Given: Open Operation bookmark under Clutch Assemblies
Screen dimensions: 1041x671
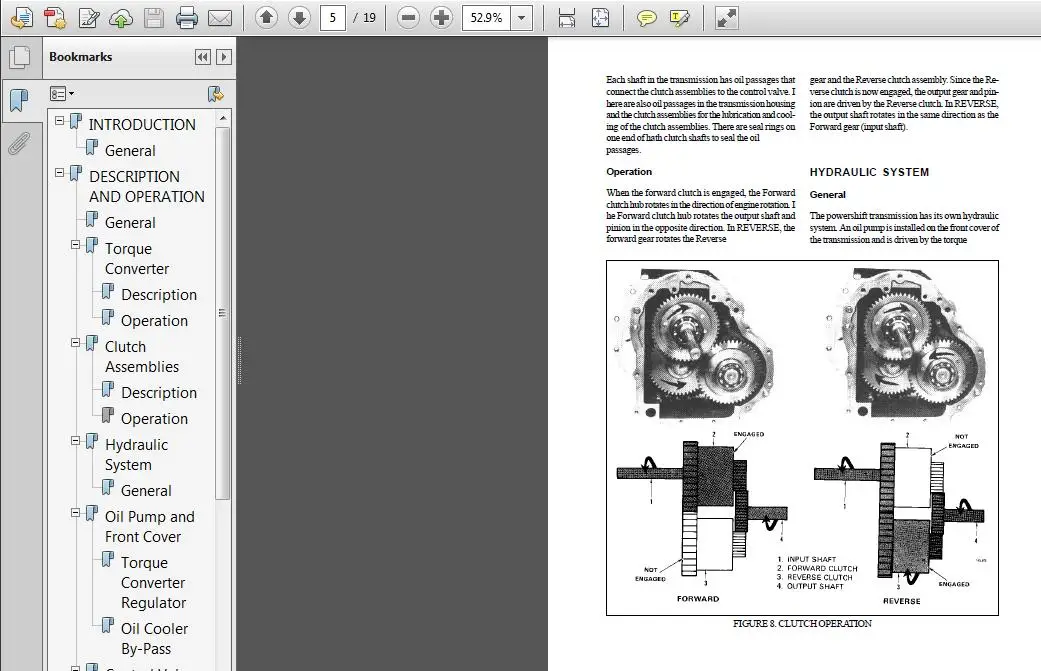Looking at the screenshot, I should (x=154, y=419).
